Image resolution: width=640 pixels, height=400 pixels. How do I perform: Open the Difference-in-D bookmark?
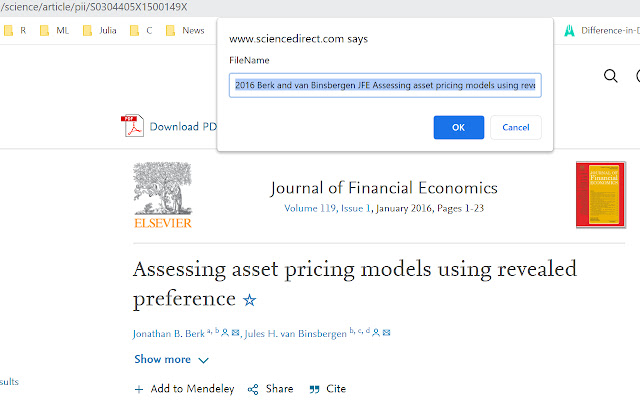(x=602, y=31)
